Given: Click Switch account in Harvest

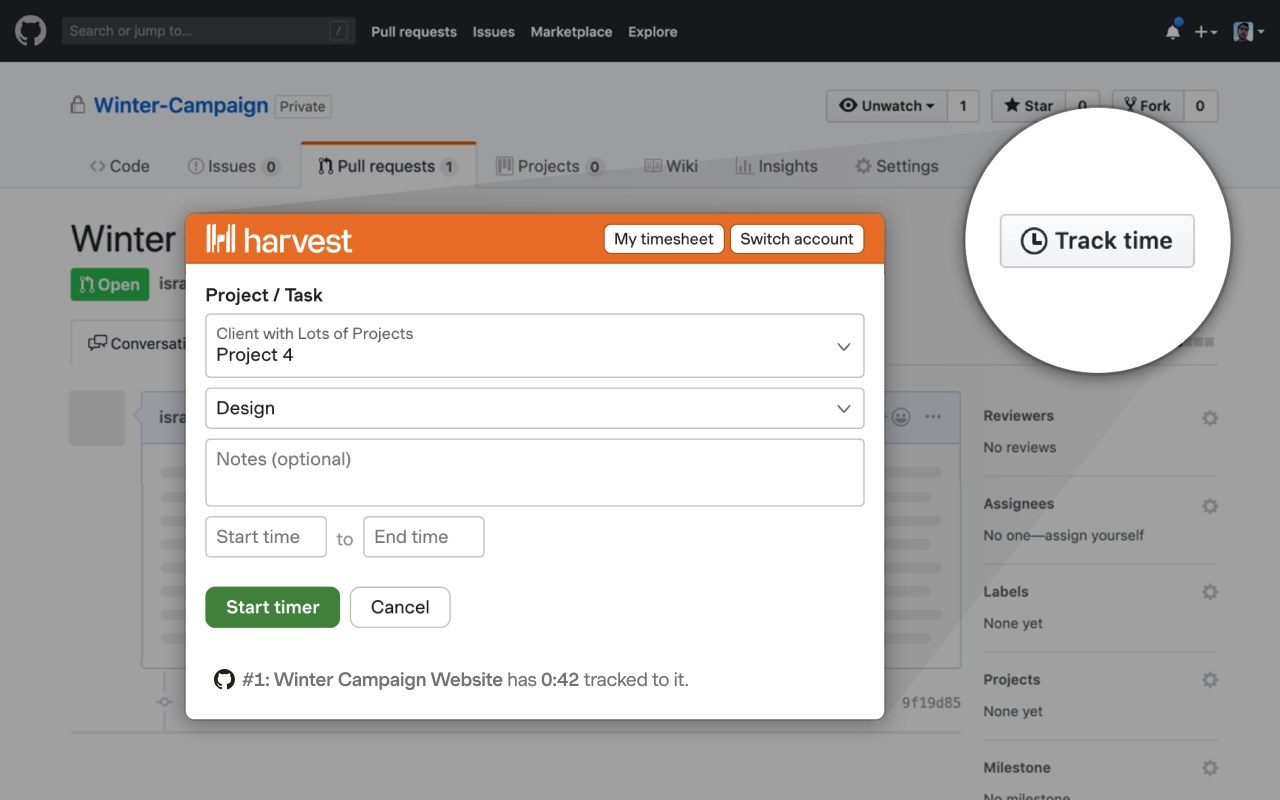Looking at the screenshot, I should coord(797,239).
